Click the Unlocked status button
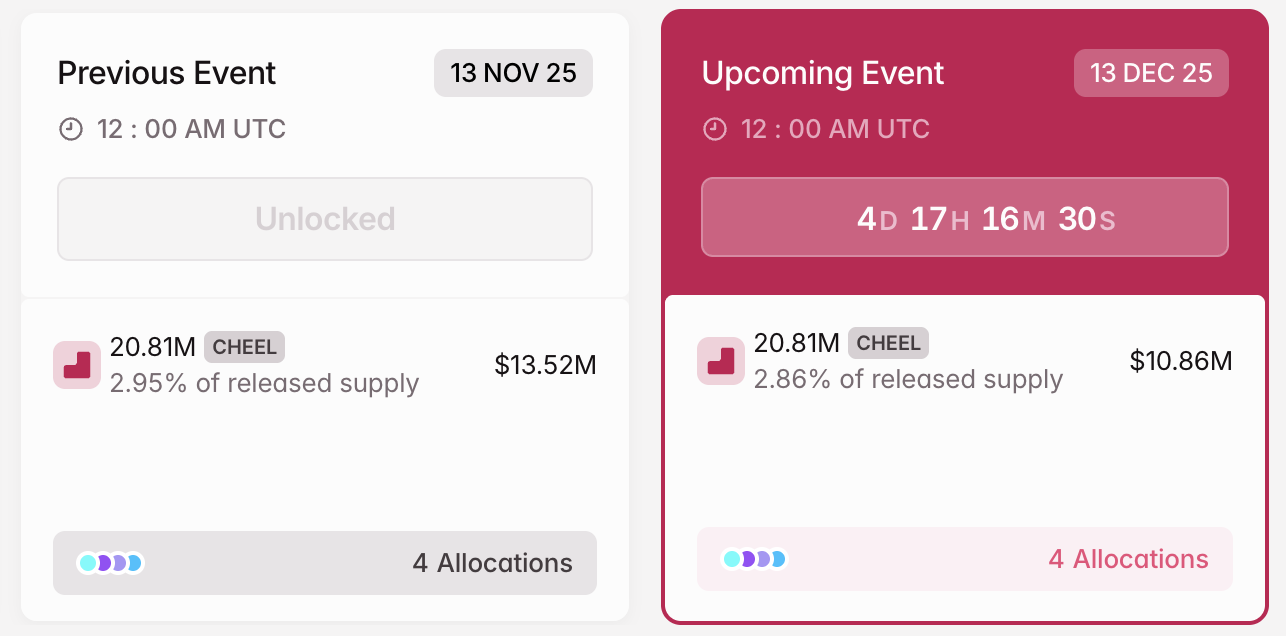Image resolution: width=1286 pixels, height=636 pixels. [324, 218]
